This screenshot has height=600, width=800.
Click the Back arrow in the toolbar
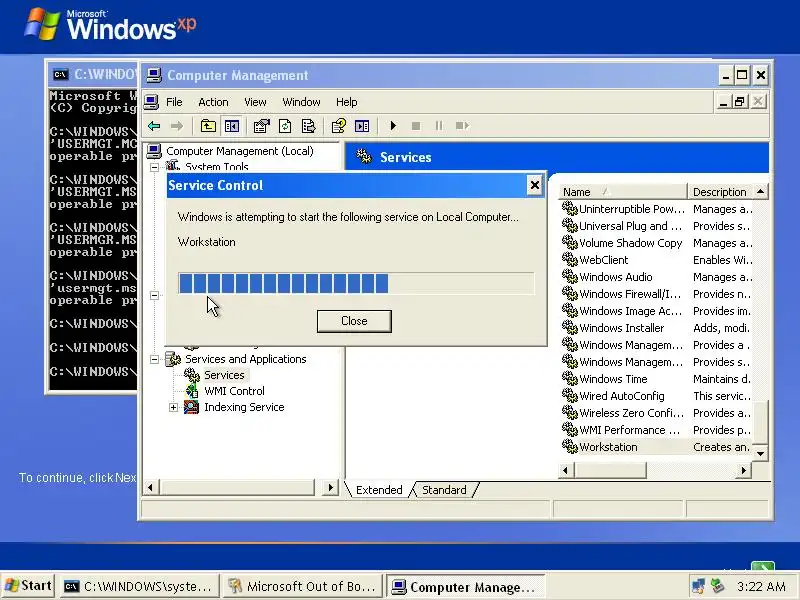click(154, 126)
